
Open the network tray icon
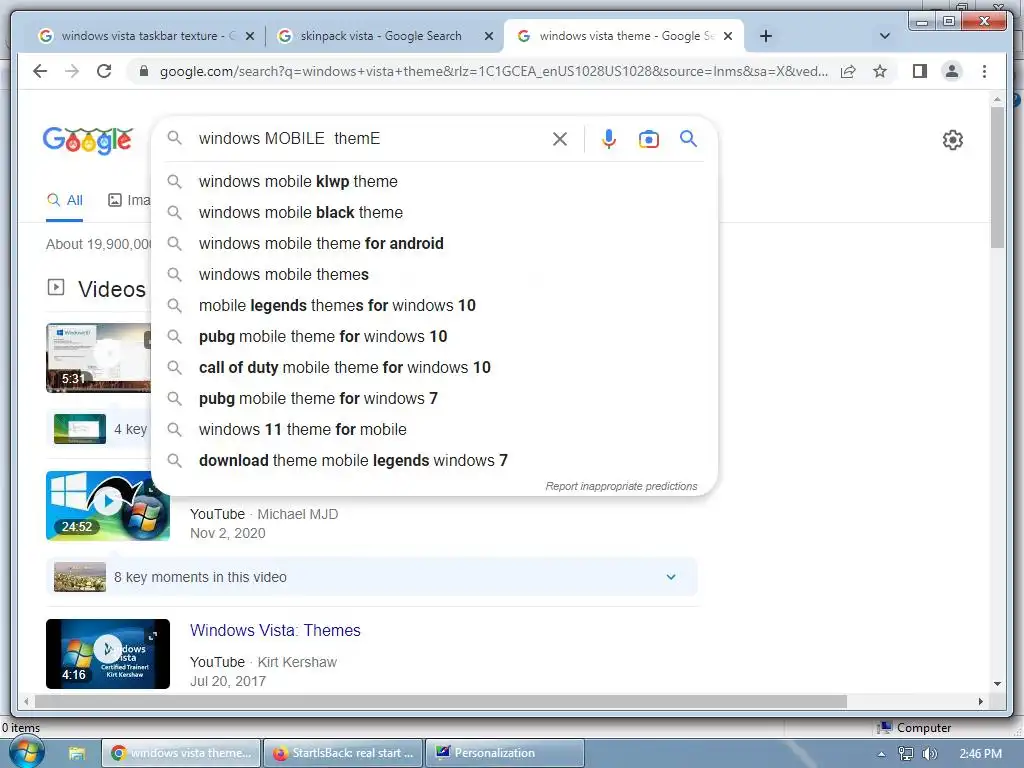click(905, 754)
